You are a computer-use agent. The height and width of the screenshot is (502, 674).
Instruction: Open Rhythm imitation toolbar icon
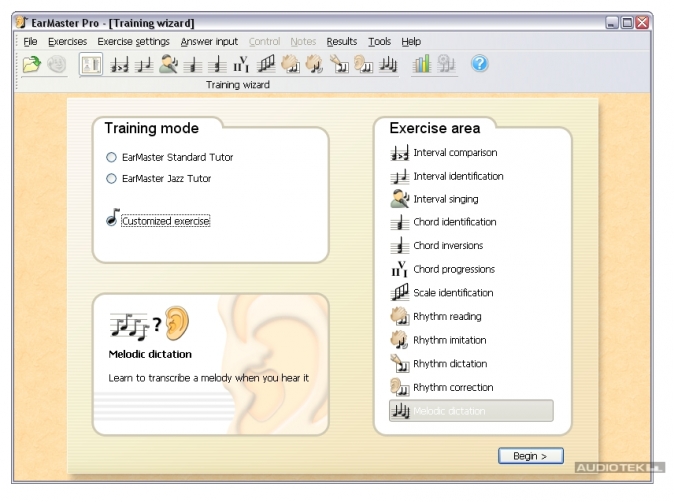coord(314,64)
